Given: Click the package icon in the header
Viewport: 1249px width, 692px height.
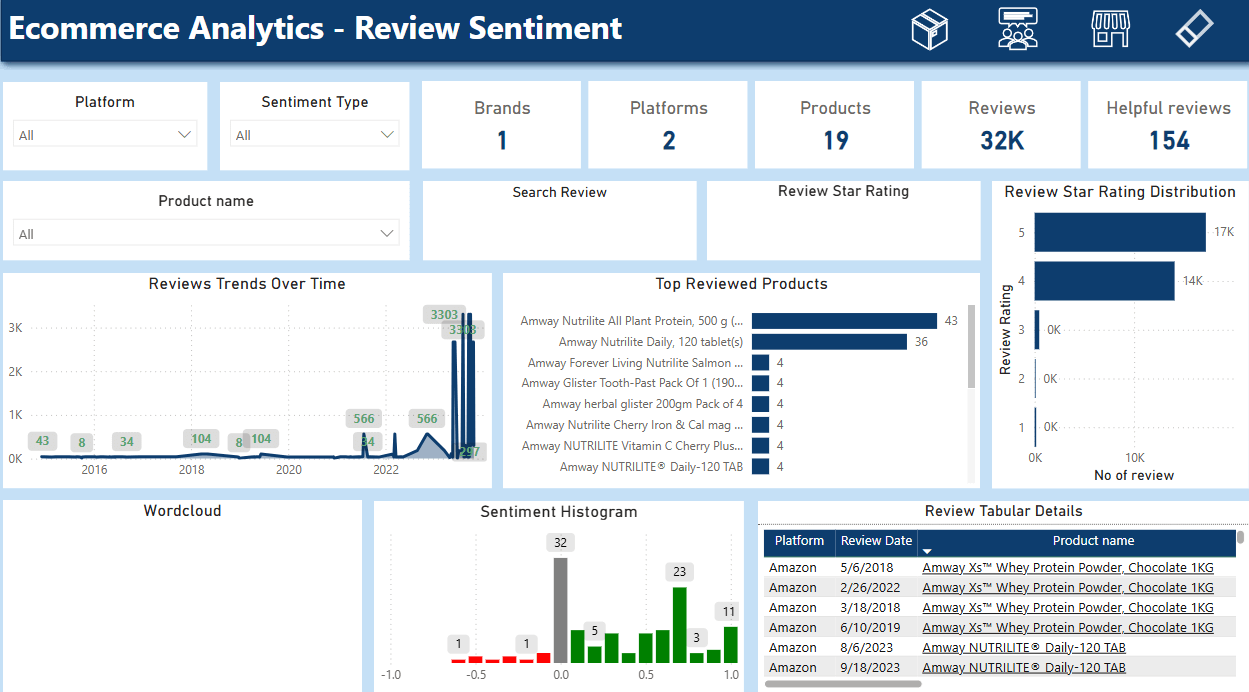Looking at the screenshot, I should [x=929, y=29].
